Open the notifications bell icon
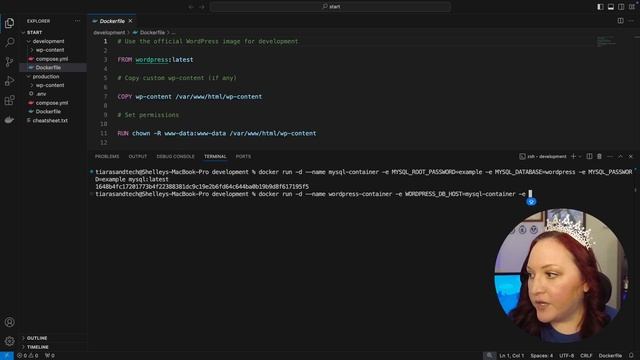The width and height of the screenshot is (640, 360). click(x=631, y=356)
